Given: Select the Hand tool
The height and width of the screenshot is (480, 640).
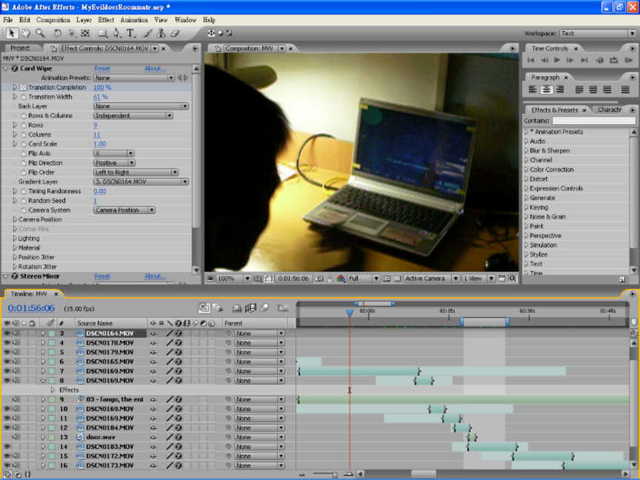Looking at the screenshot, I should coord(25,33).
